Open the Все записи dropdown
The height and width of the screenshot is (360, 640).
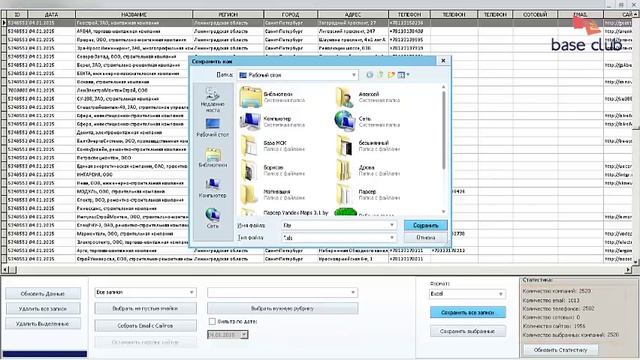pyautogui.click(x=145, y=292)
